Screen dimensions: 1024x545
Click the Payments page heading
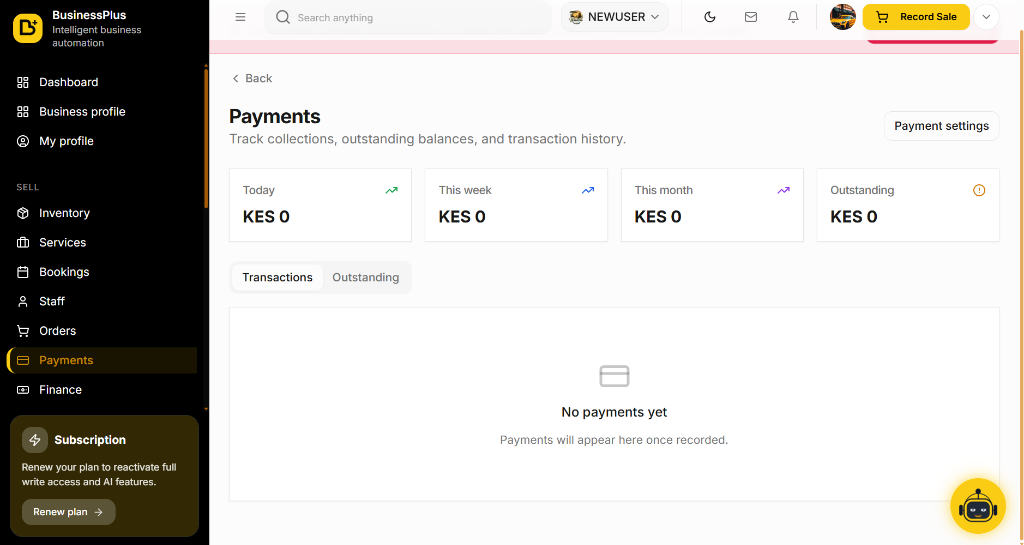pyautogui.click(x=274, y=116)
